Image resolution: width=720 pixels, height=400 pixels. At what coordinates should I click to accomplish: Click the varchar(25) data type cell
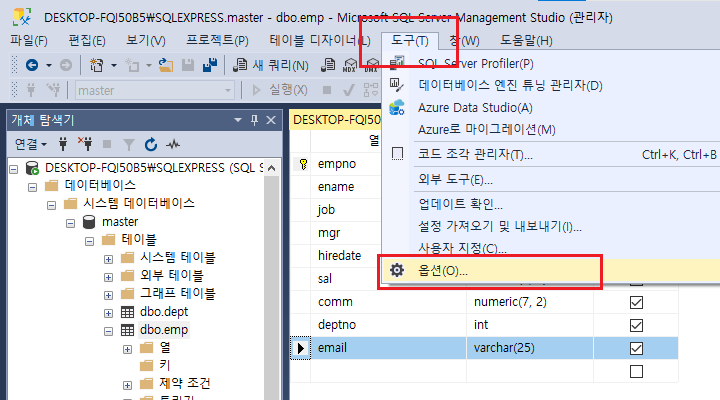pyautogui.click(x=530, y=348)
